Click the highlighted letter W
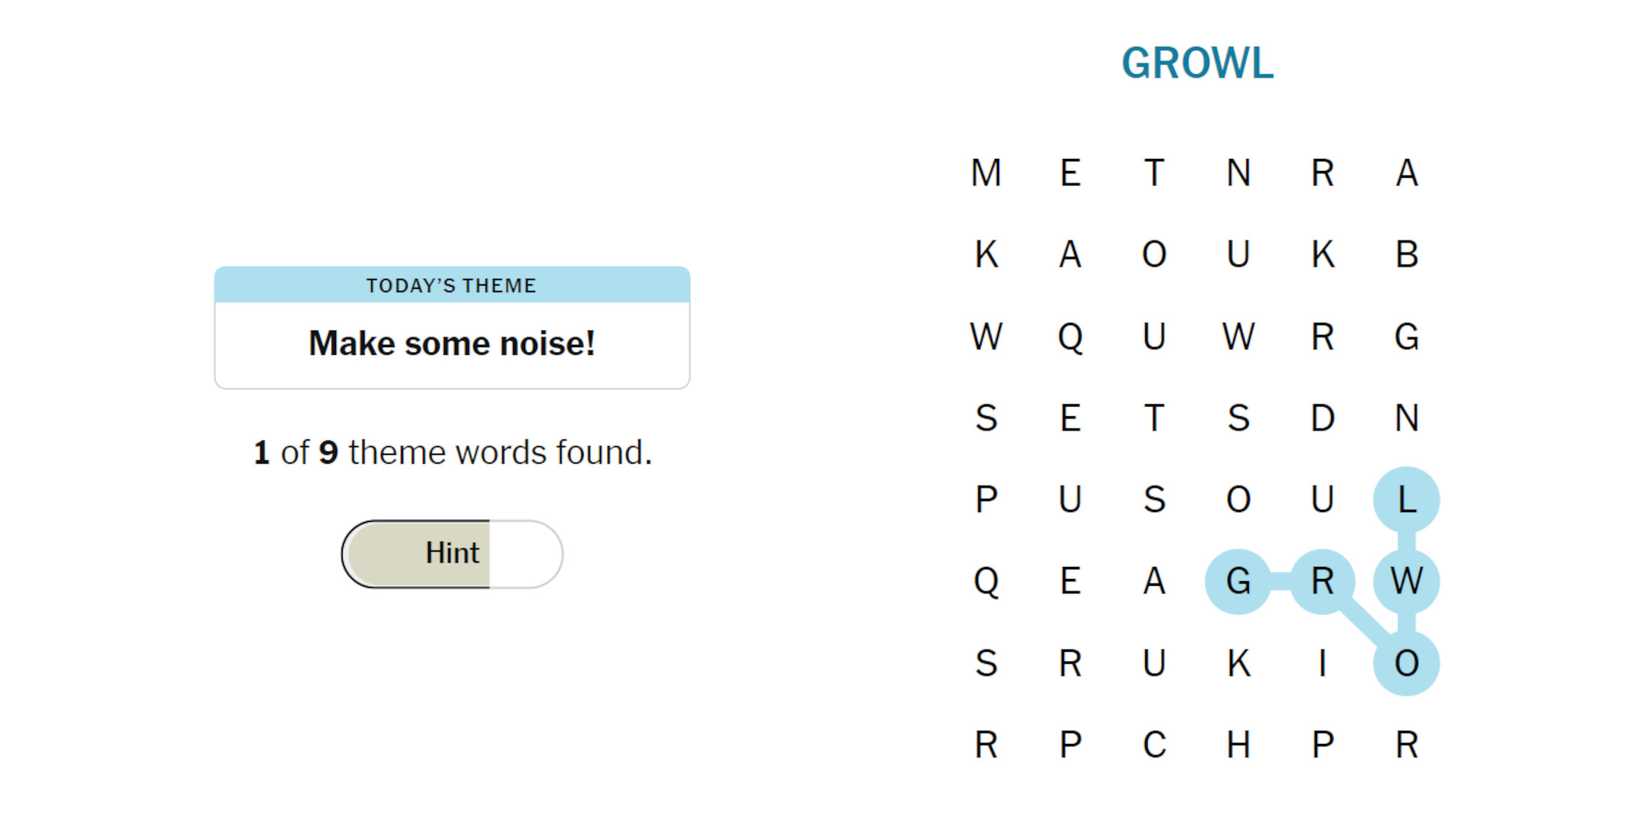1650x825 pixels. (x=1406, y=581)
